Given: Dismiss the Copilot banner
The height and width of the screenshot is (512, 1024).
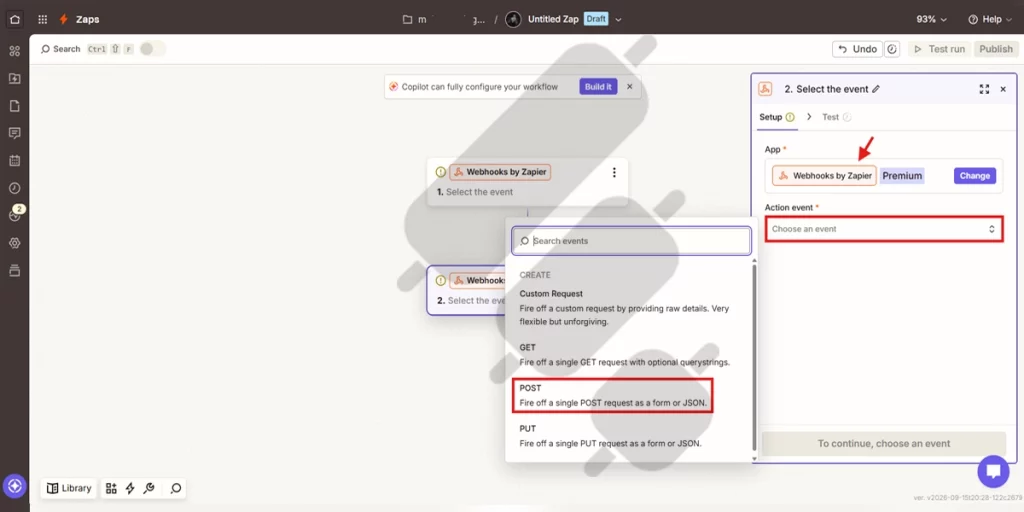Looking at the screenshot, I should point(630,87).
